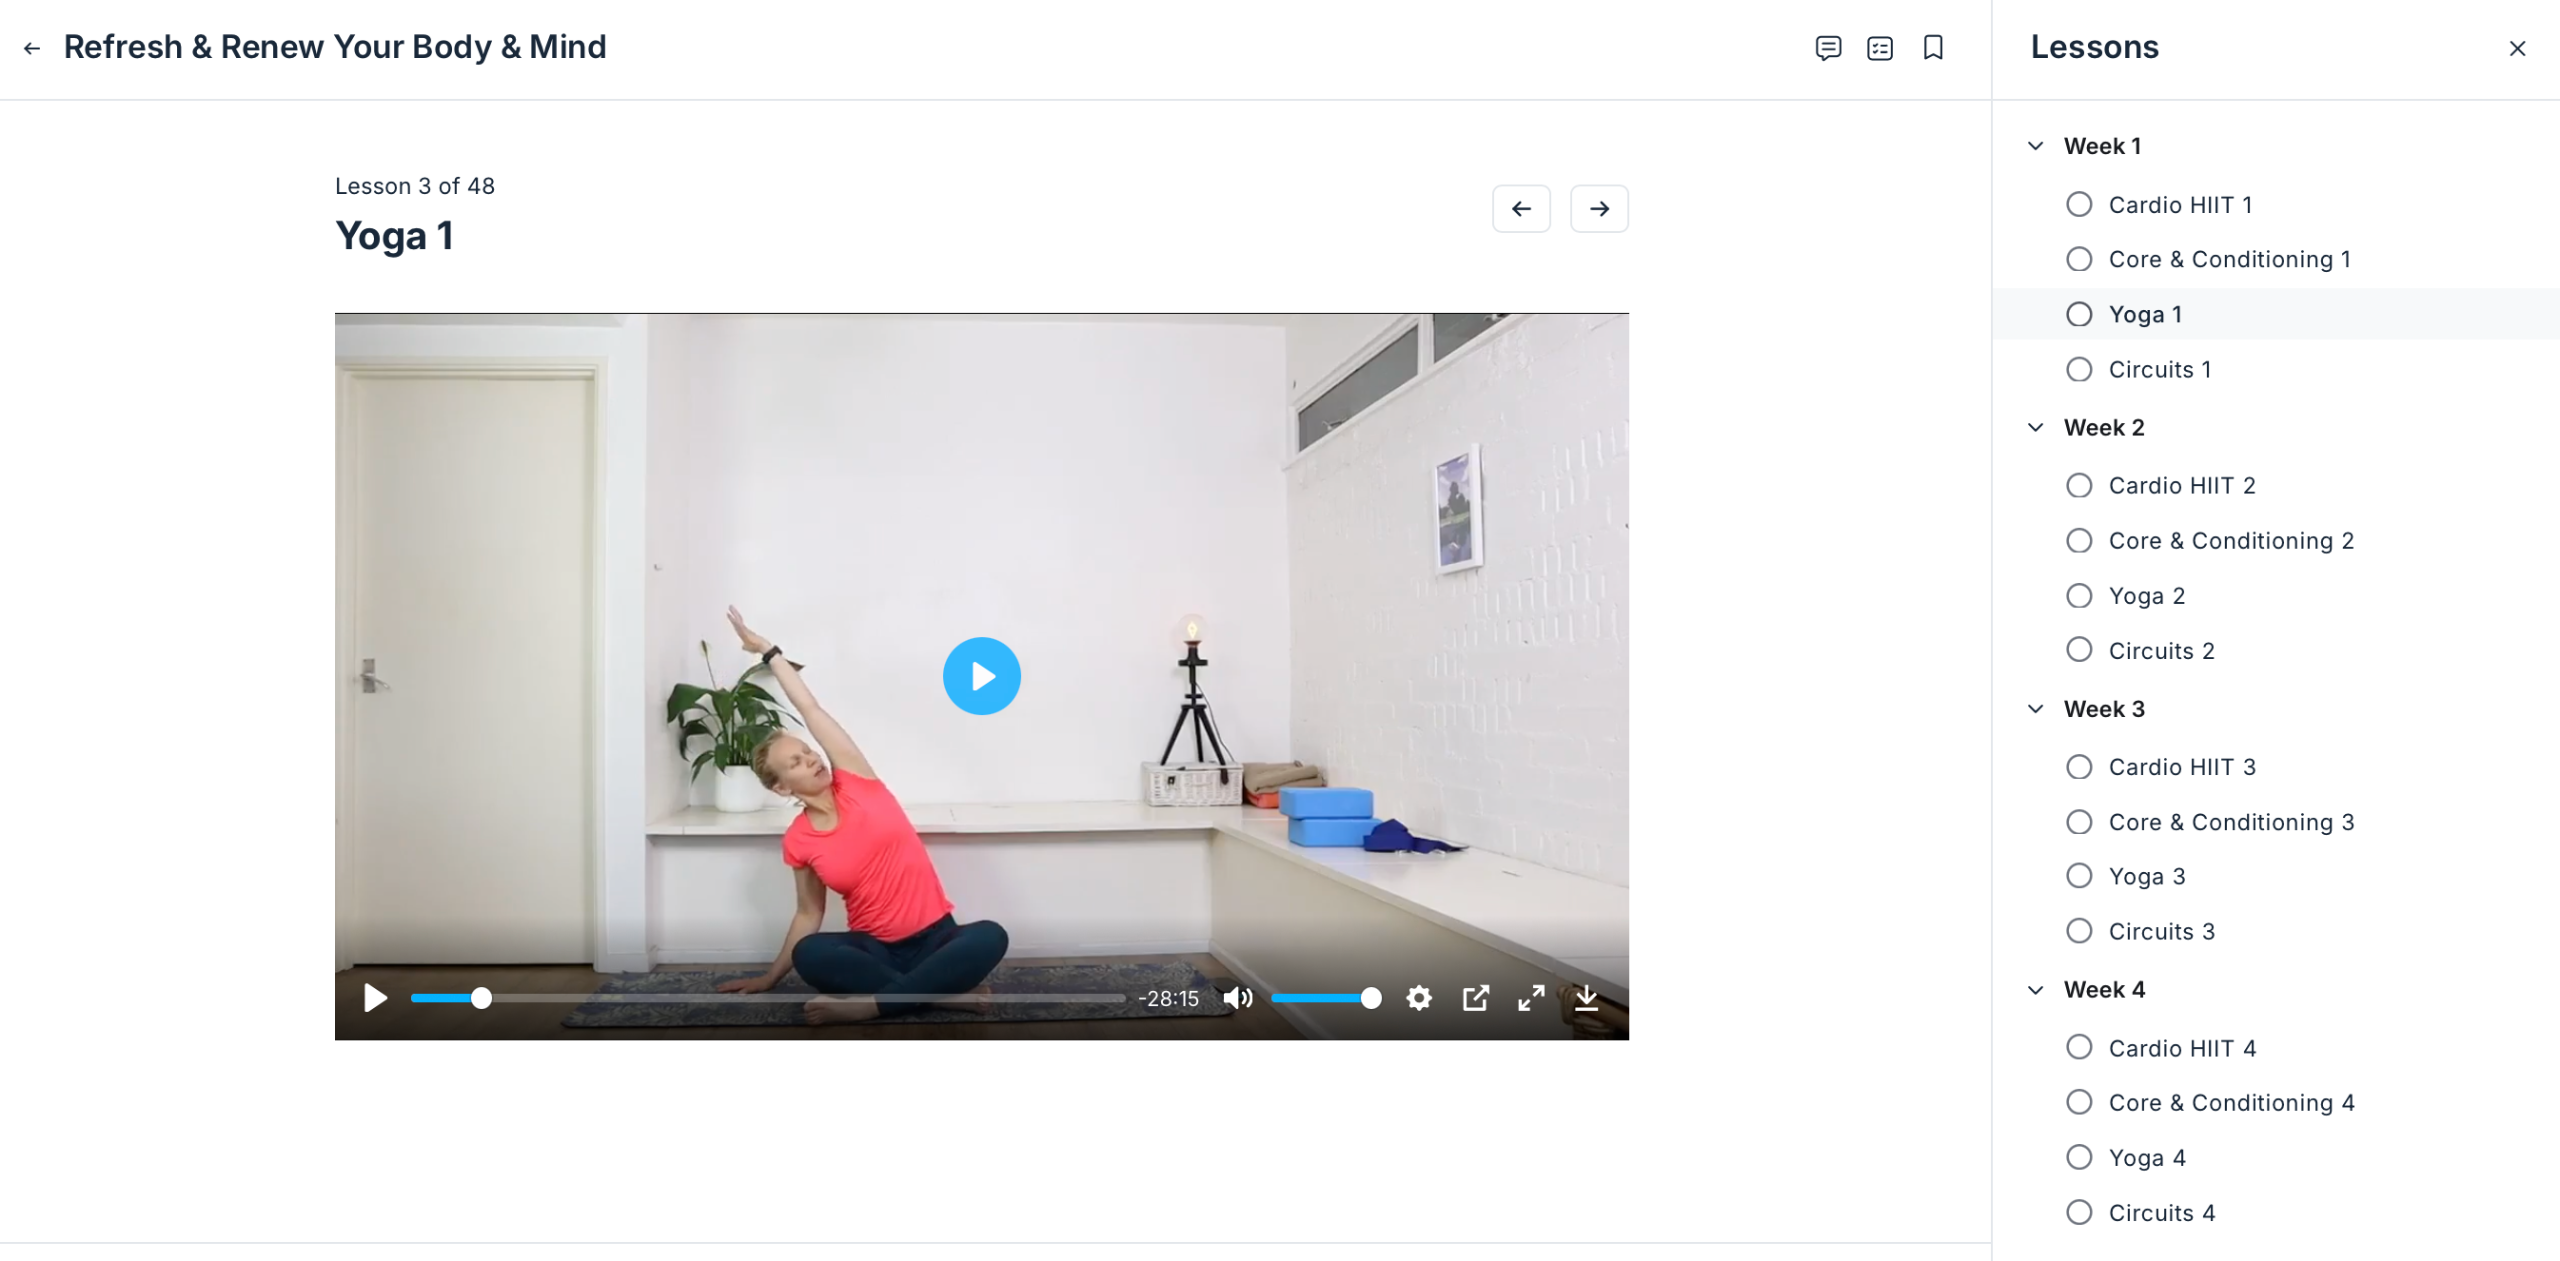The image size is (2560, 1261).
Task: Download the Yoga 1 video
Action: pyautogui.click(x=1587, y=998)
